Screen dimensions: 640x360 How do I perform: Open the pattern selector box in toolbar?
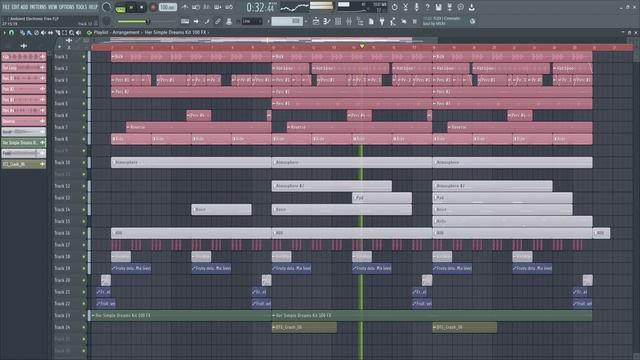click(x=287, y=21)
